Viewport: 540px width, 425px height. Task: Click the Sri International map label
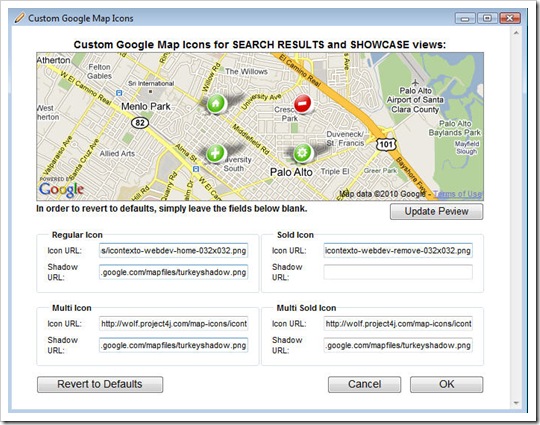tap(151, 83)
